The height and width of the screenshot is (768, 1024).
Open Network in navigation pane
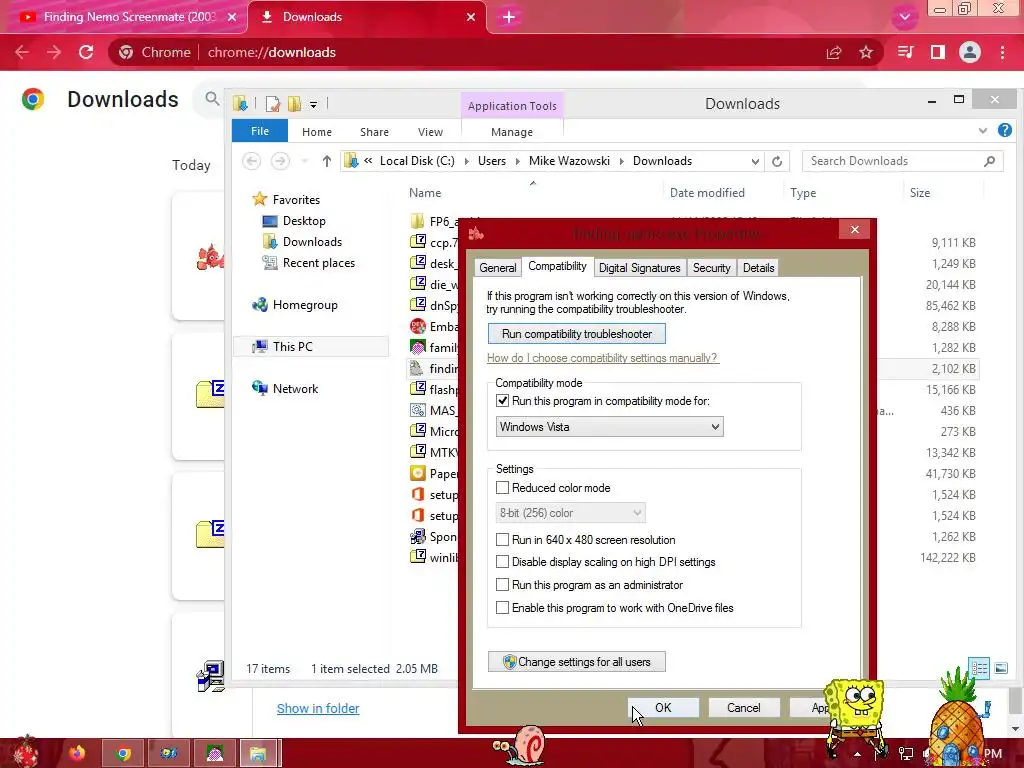(x=295, y=389)
